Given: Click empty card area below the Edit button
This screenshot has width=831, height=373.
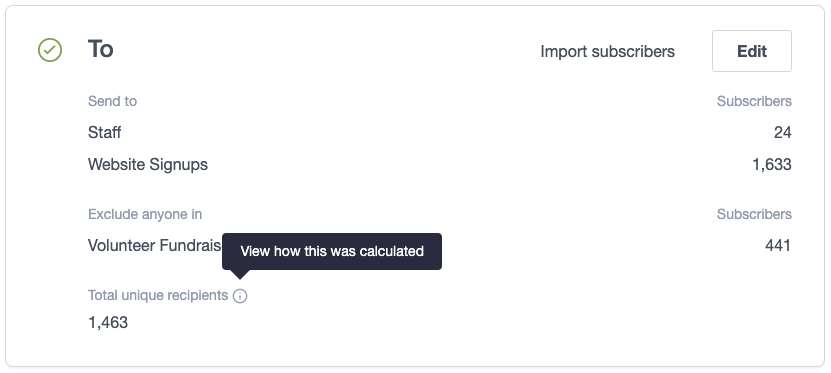Looking at the screenshot, I should 752,85.
